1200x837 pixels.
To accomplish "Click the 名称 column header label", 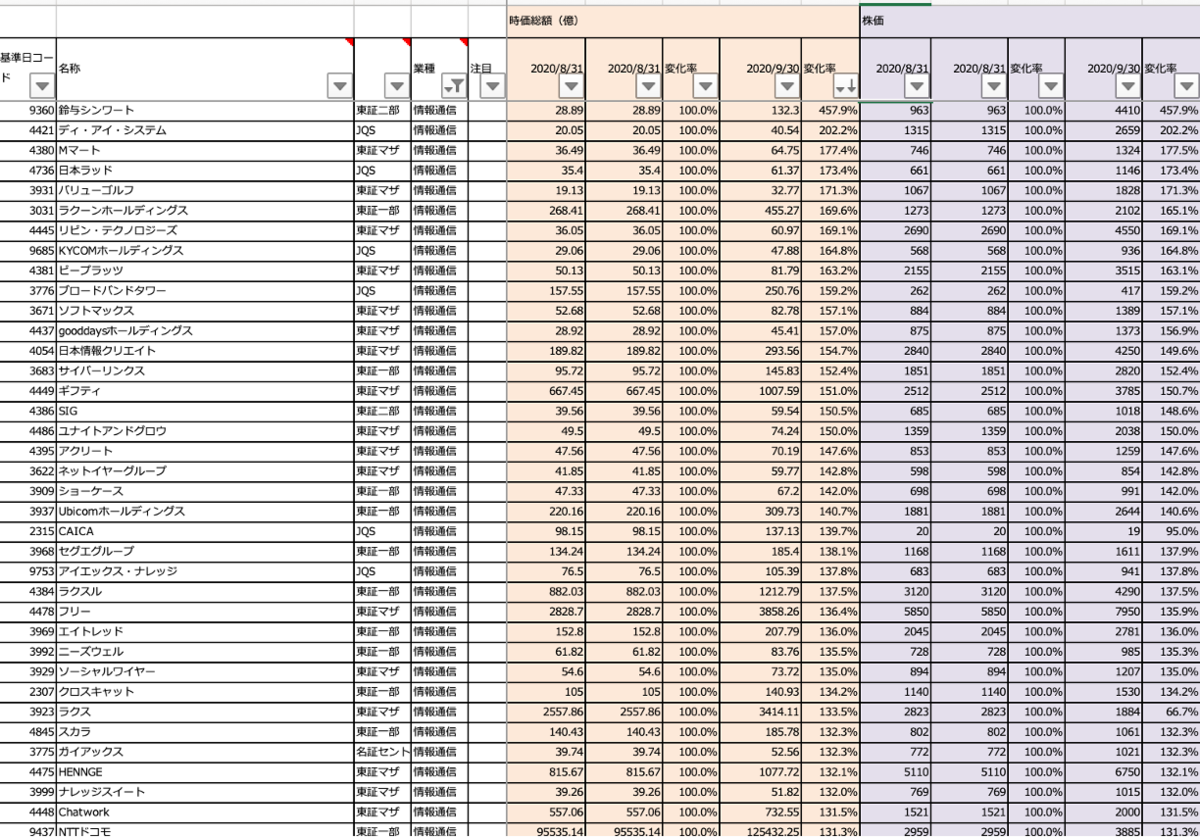I will [70, 68].
